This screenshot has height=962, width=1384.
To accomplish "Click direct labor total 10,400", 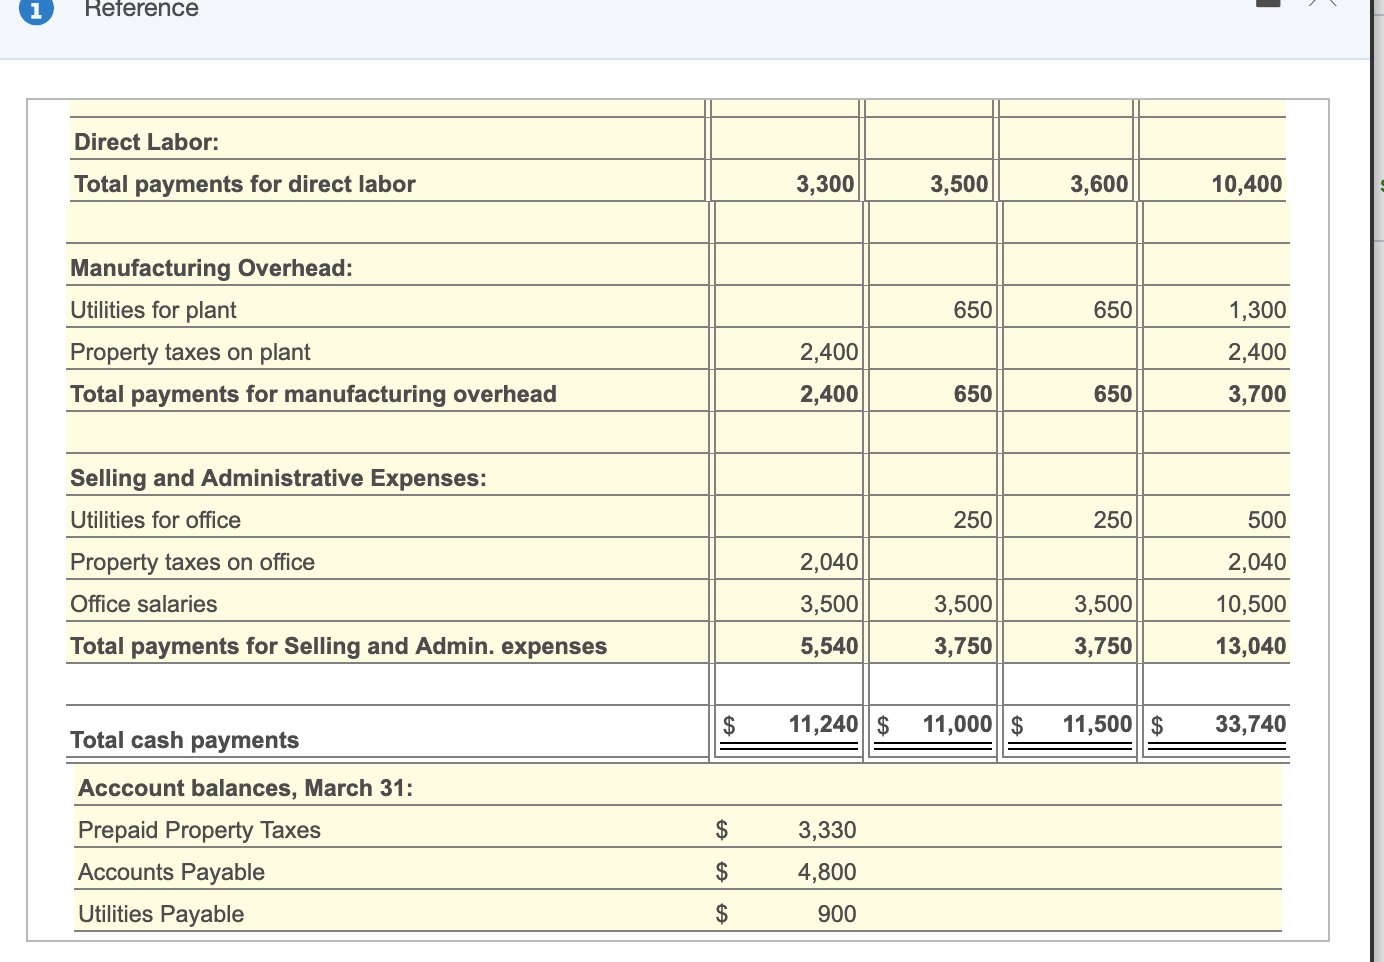I will pos(1246,184).
